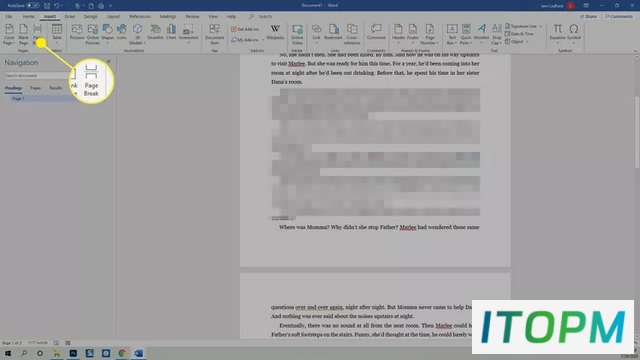
Task: Open the Equation dropdown
Action: (558, 34)
